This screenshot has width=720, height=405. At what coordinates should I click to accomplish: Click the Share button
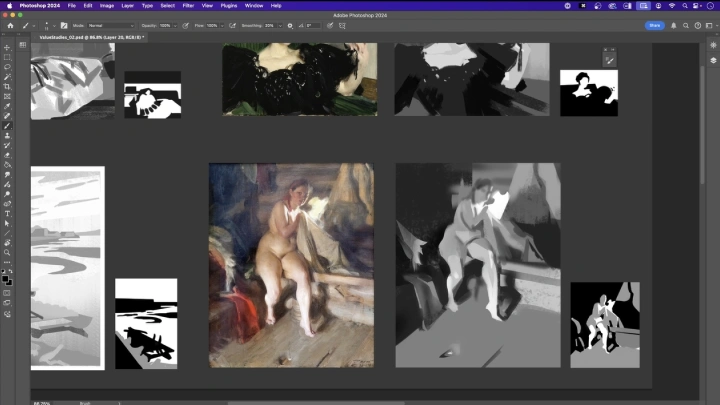(654, 25)
